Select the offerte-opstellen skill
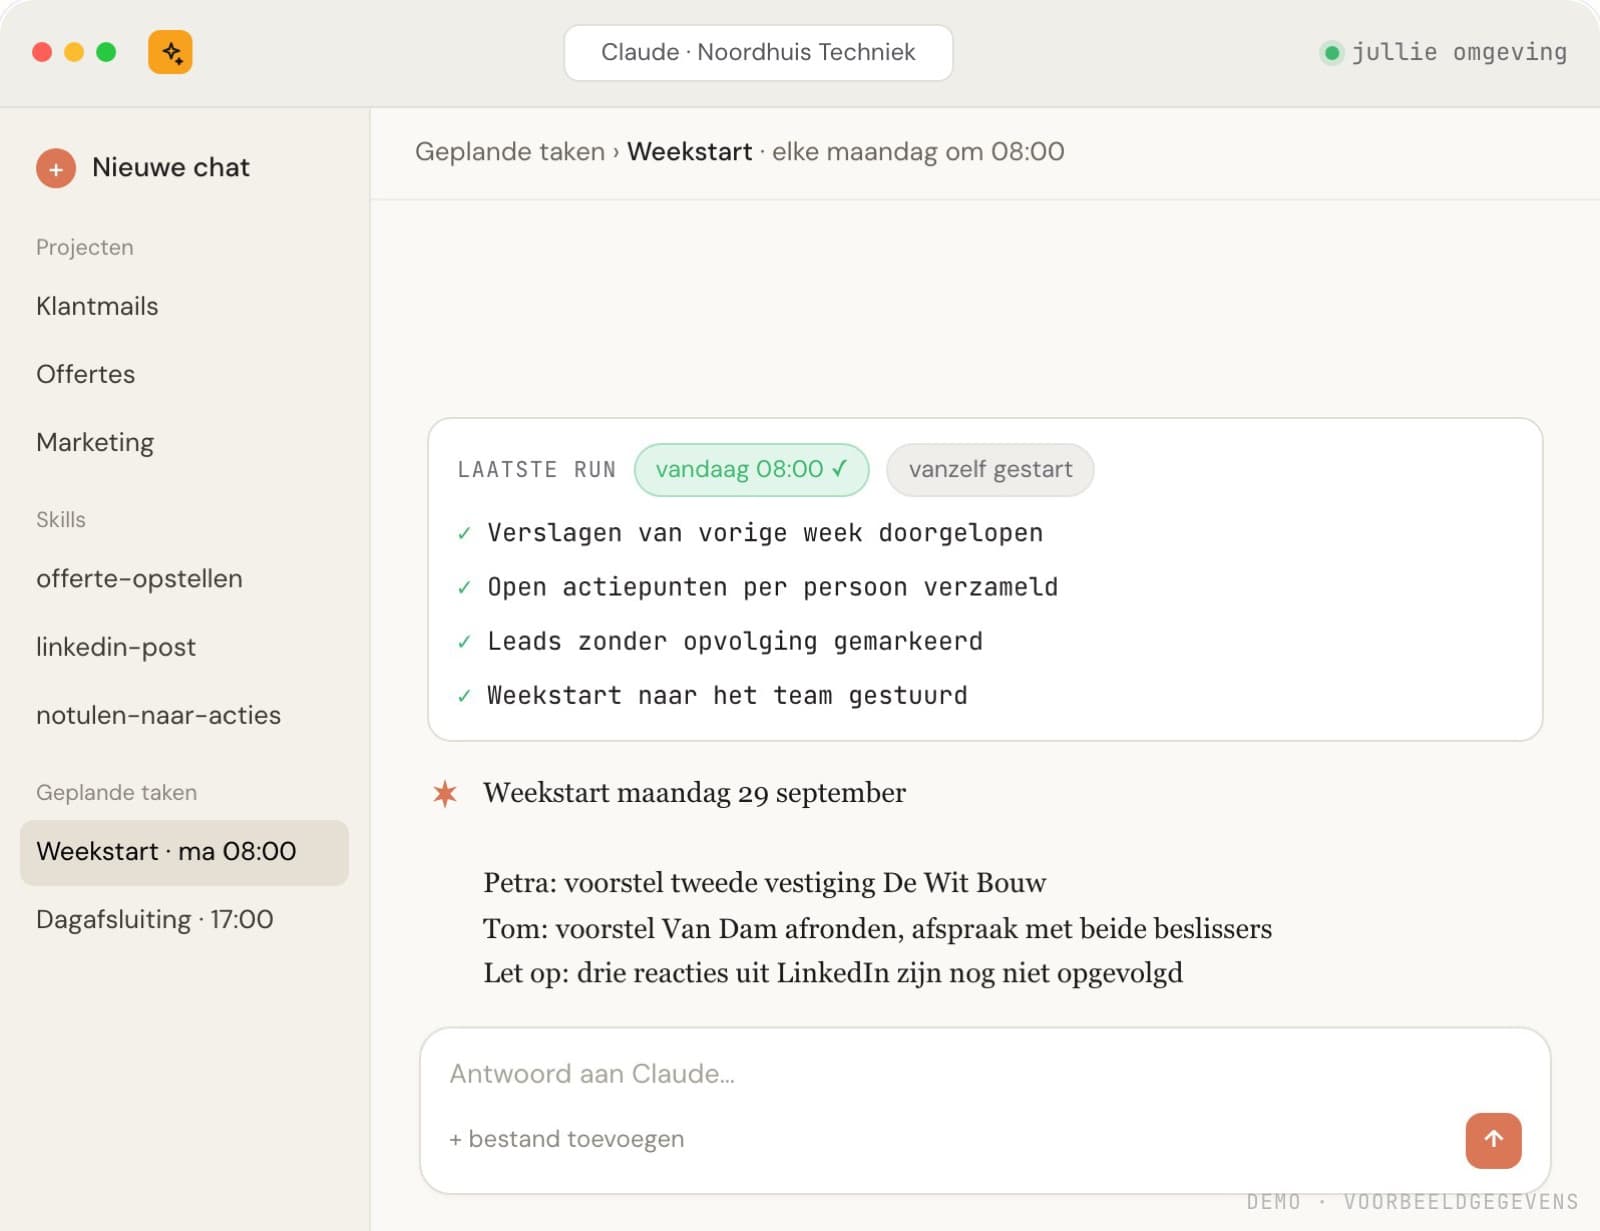This screenshot has height=1231, width=1600. point(139,579)
